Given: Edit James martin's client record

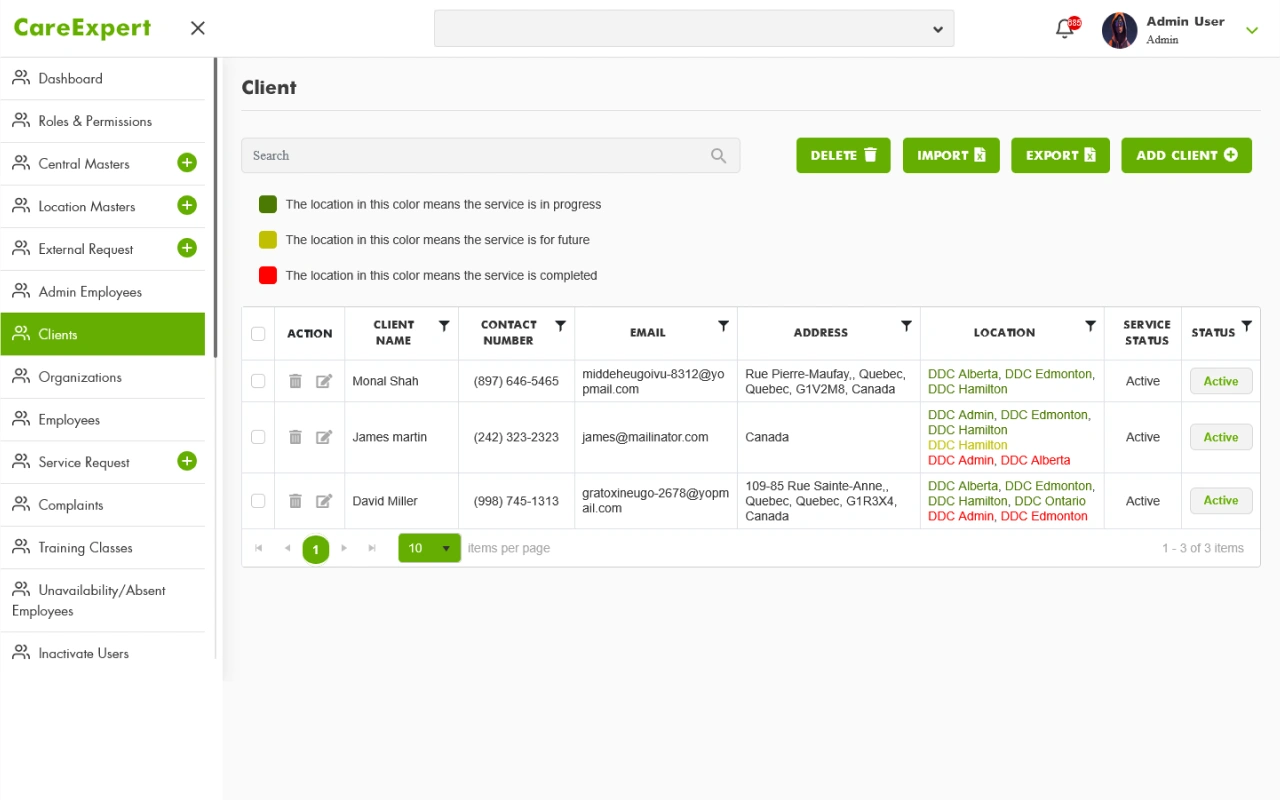Looking at the screenshot, I should [x=324, y=437].
